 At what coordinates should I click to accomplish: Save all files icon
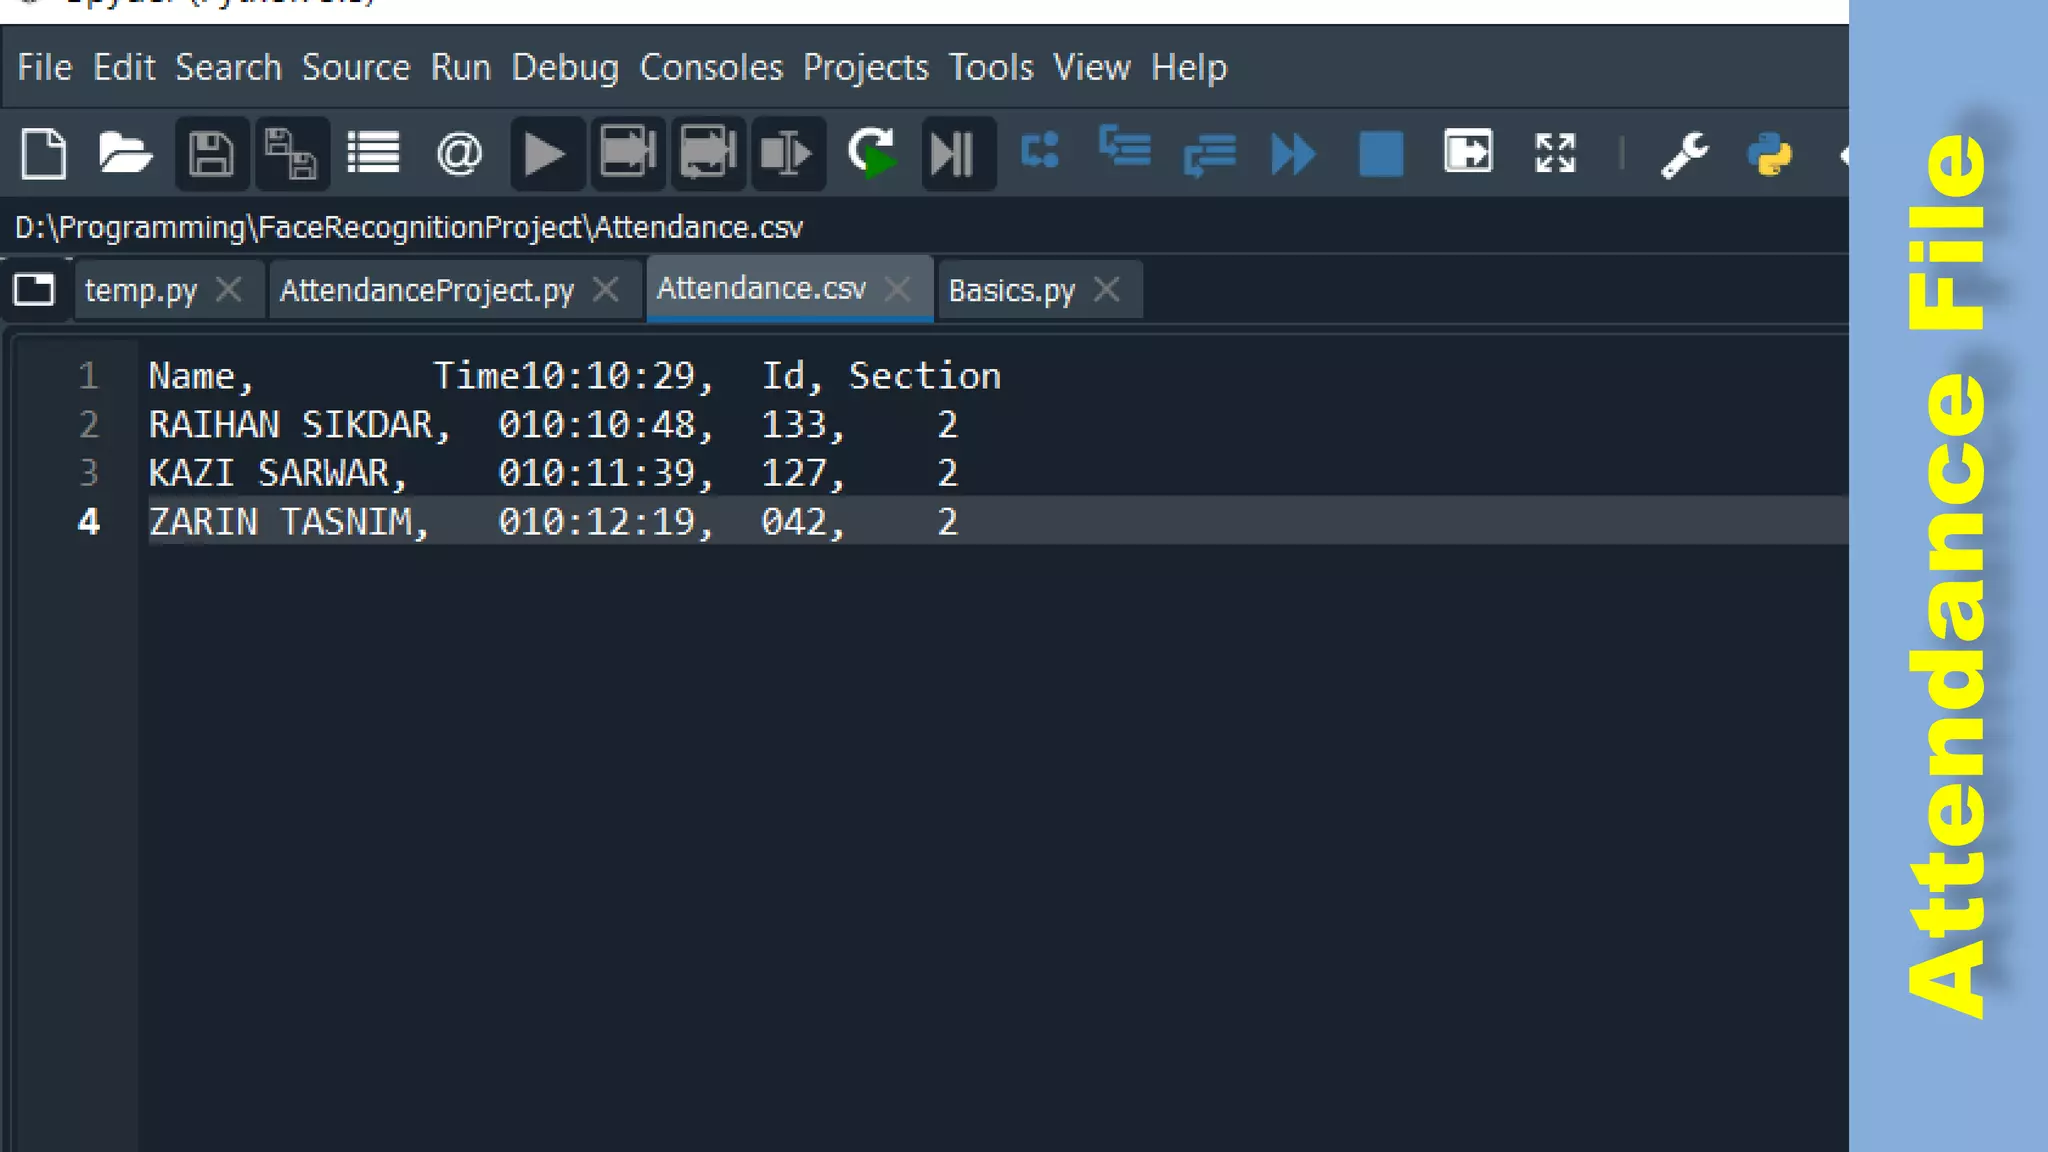click(291, 154)
